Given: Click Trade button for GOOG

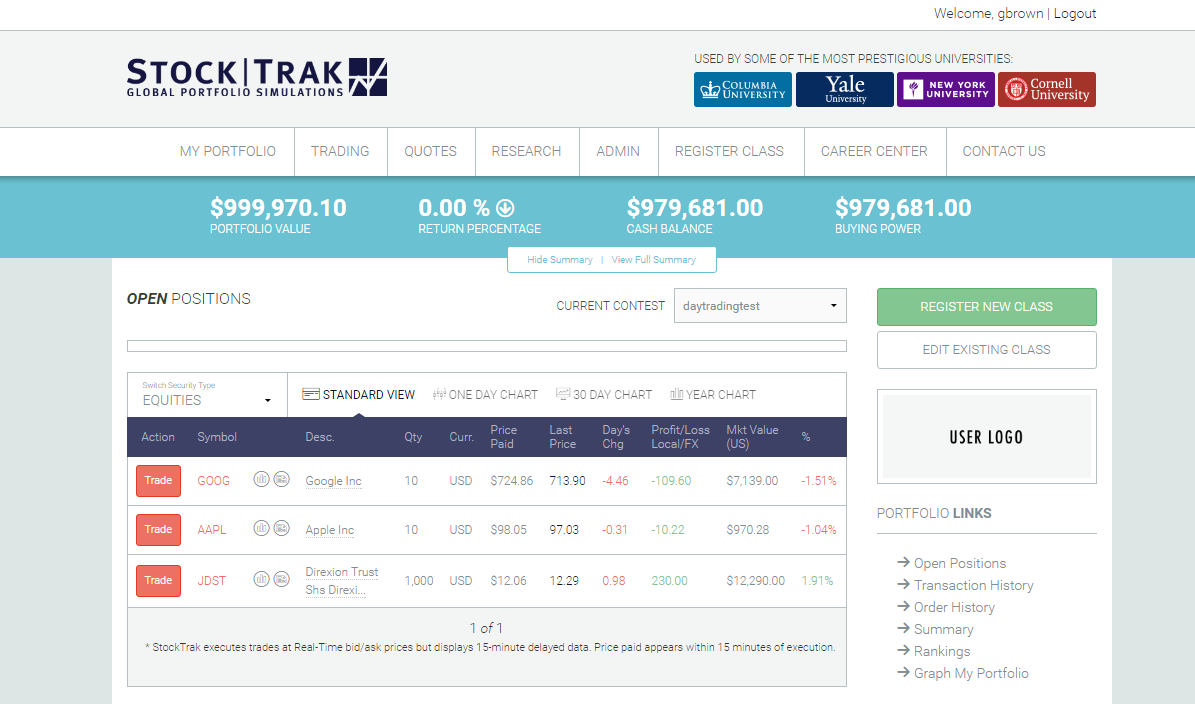Looking at the screenshot, I should click(159, 481).
